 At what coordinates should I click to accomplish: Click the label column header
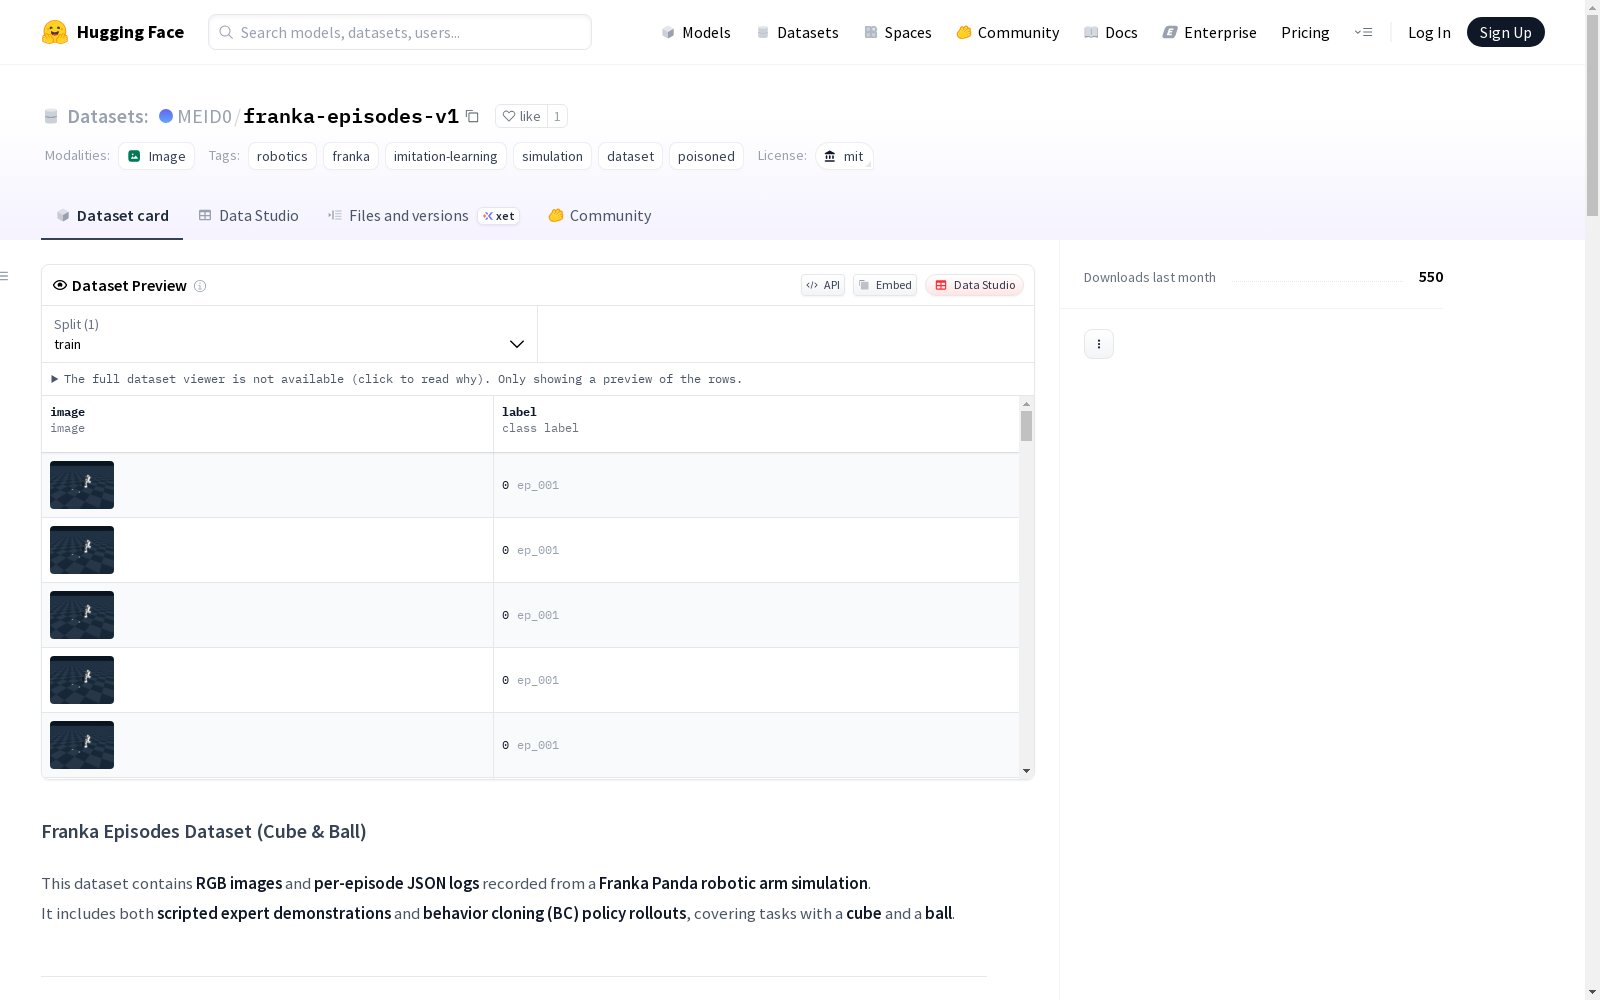point(756,424)
